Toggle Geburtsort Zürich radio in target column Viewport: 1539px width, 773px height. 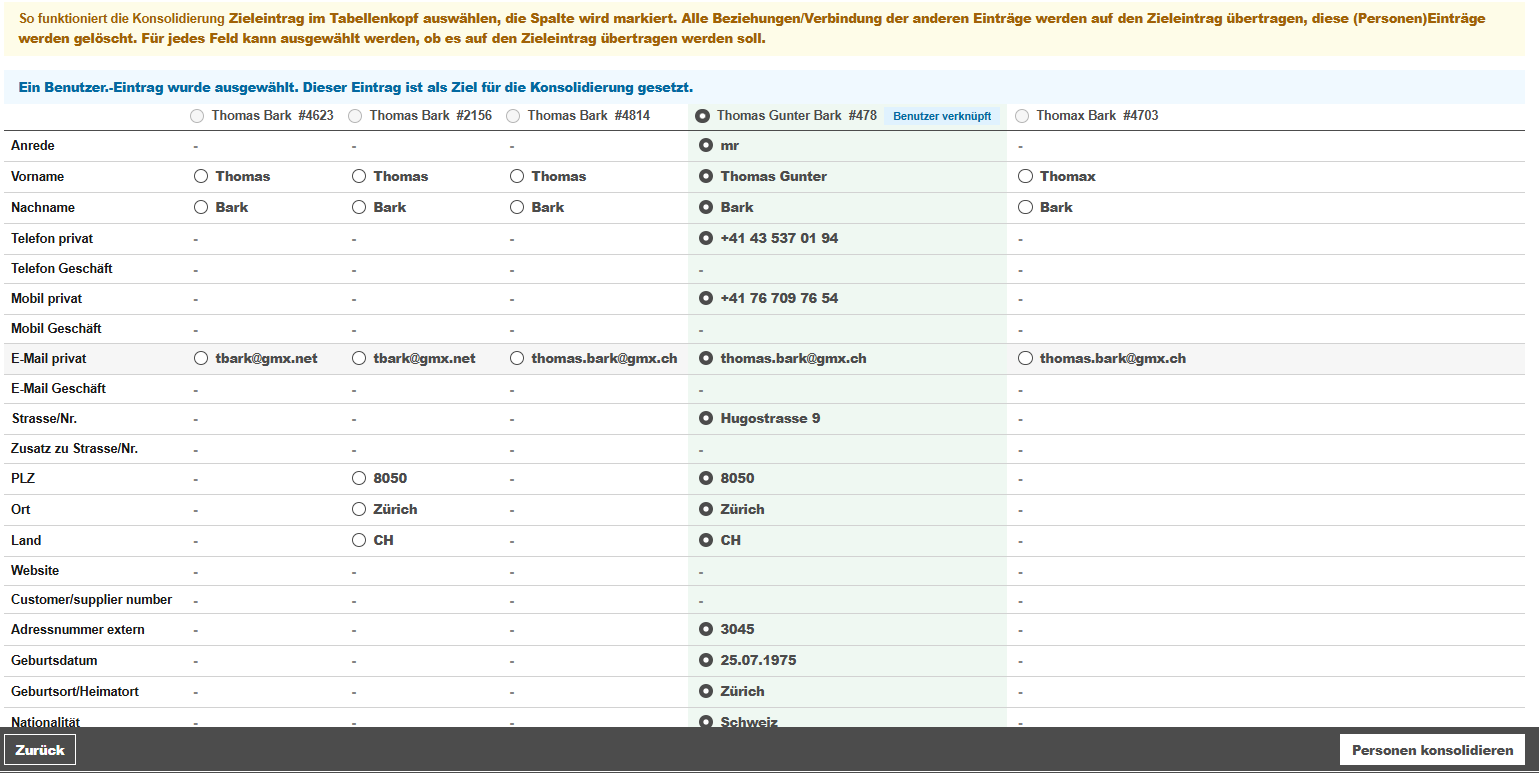click(x=706, y=691)
